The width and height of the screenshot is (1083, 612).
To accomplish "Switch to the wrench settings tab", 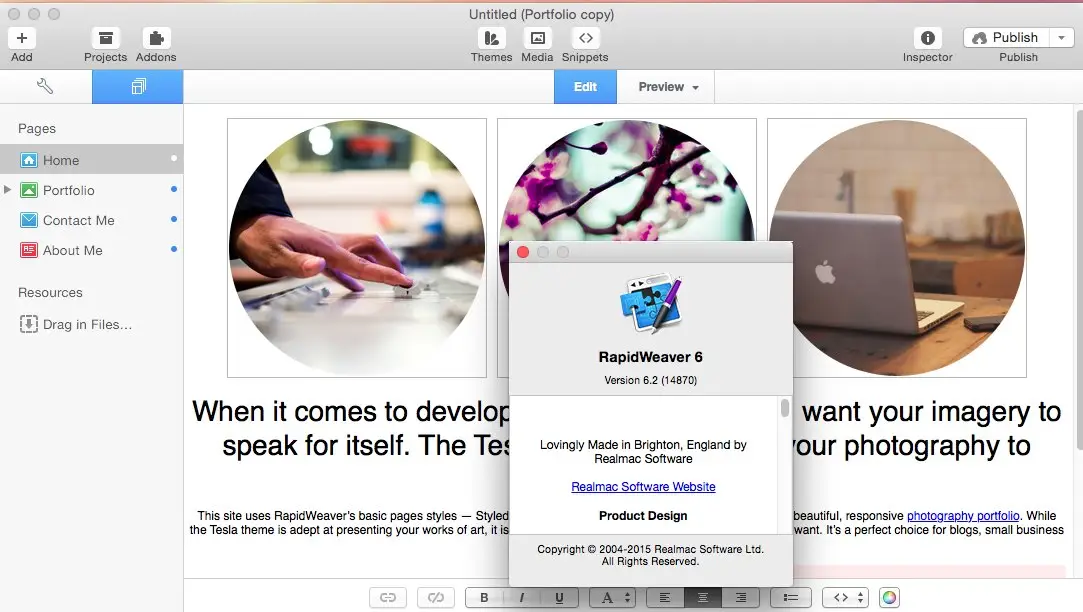I will click(x=46, y=86).
